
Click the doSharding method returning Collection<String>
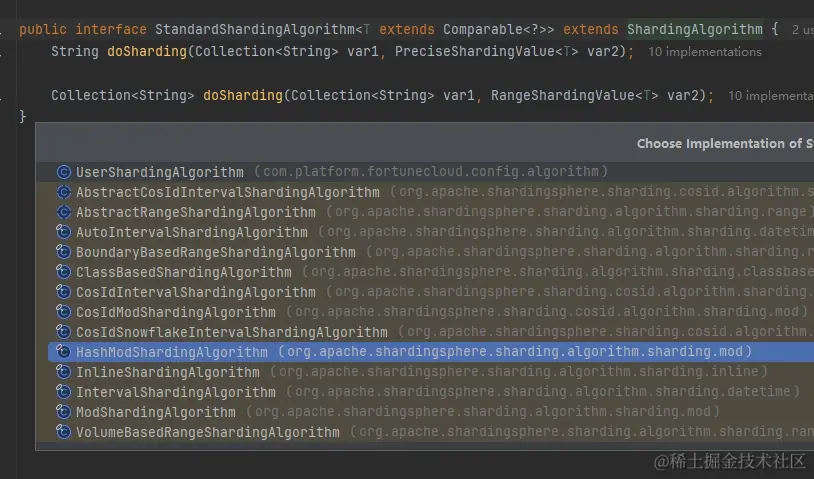(x=243, y=95)
